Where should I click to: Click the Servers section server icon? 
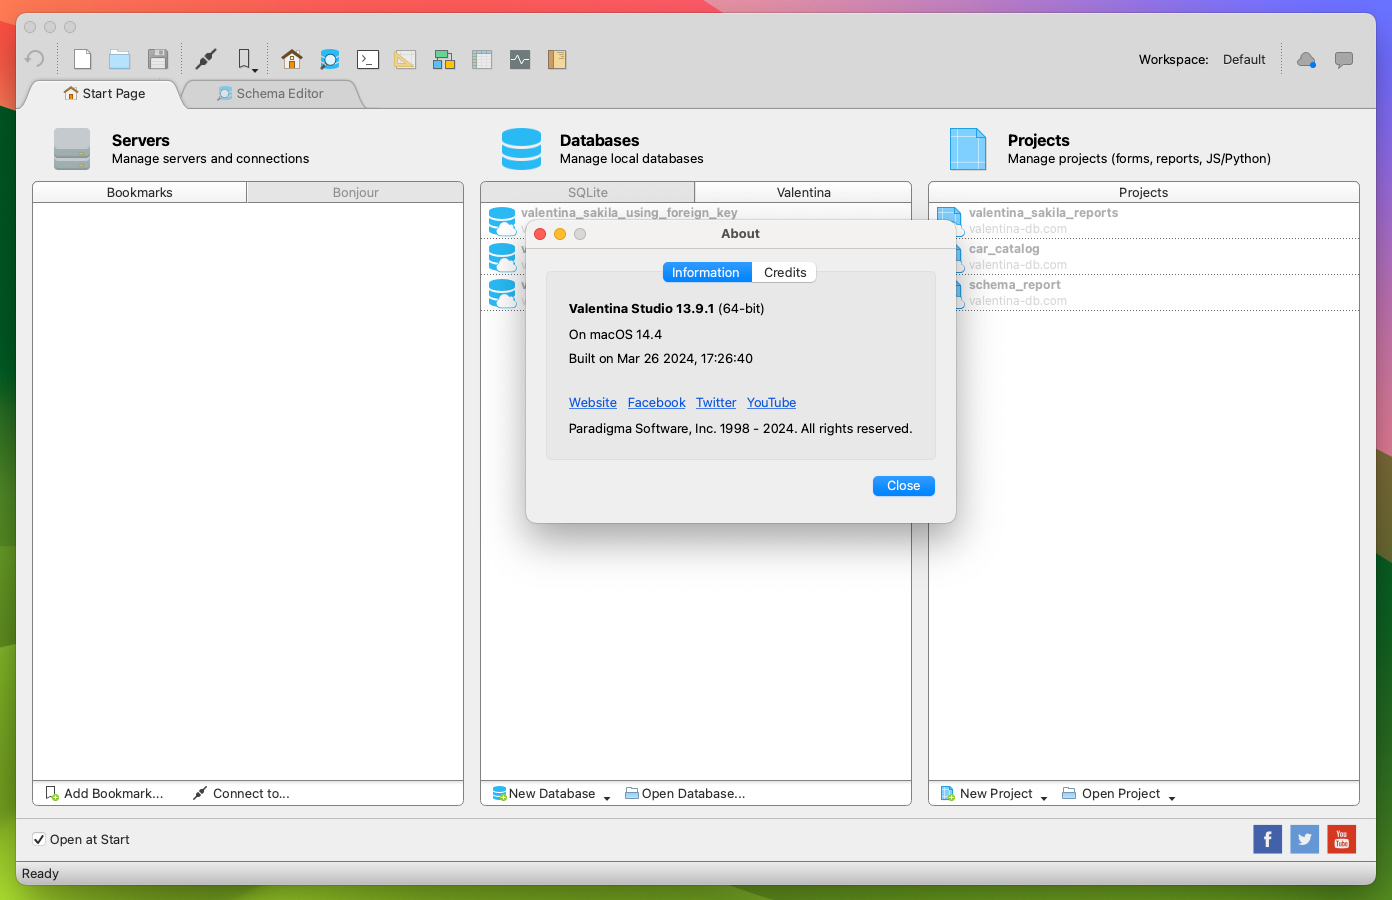[72, 149]
